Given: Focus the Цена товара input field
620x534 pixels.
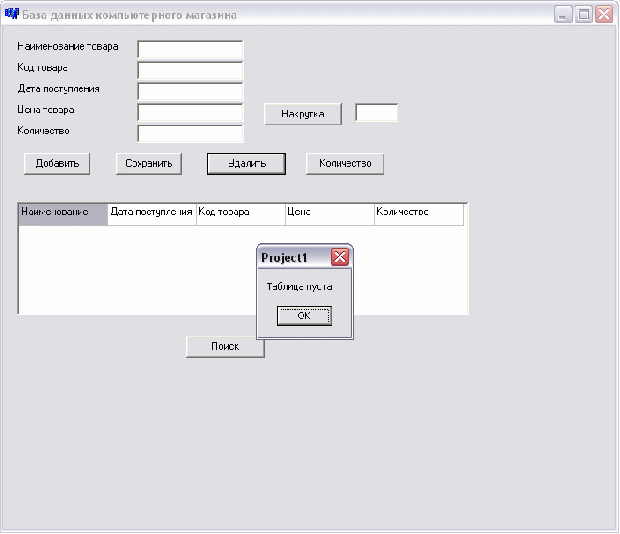Looking at the screenshot, I should [190, 112].
